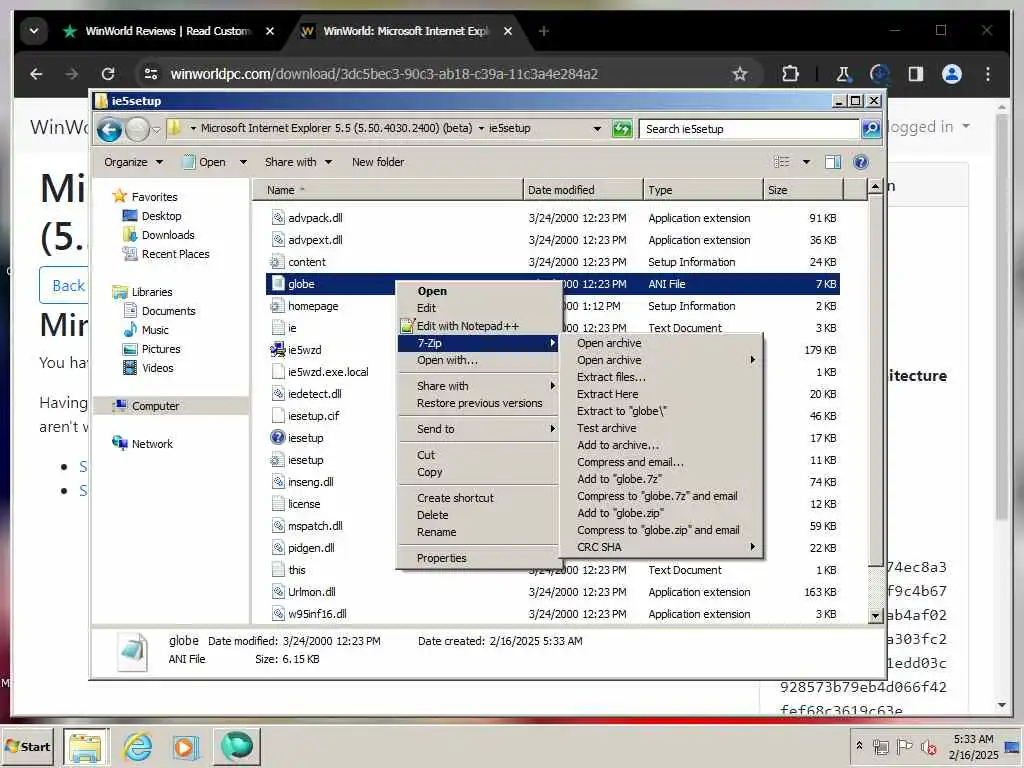Reload the page in Chrome
The width and height of the screenshot is (1024, 768).
click(x=108, y=74)
